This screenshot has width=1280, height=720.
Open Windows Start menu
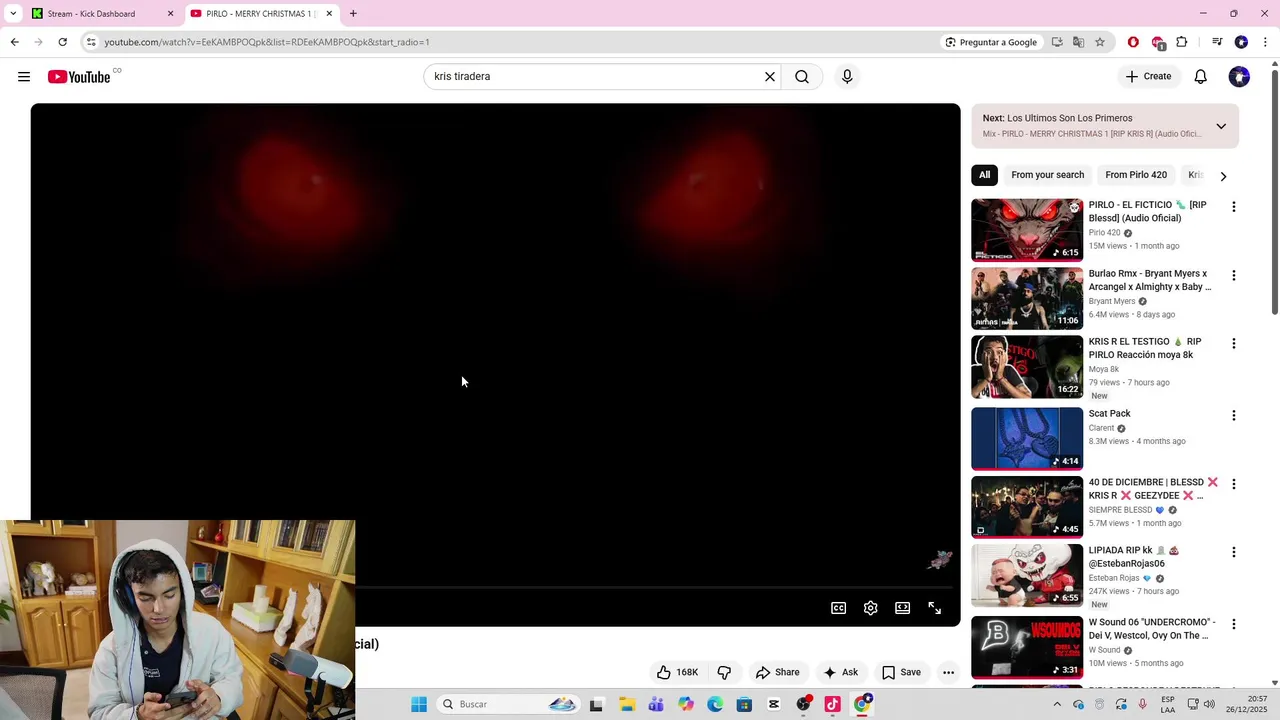tap(419, 704)
